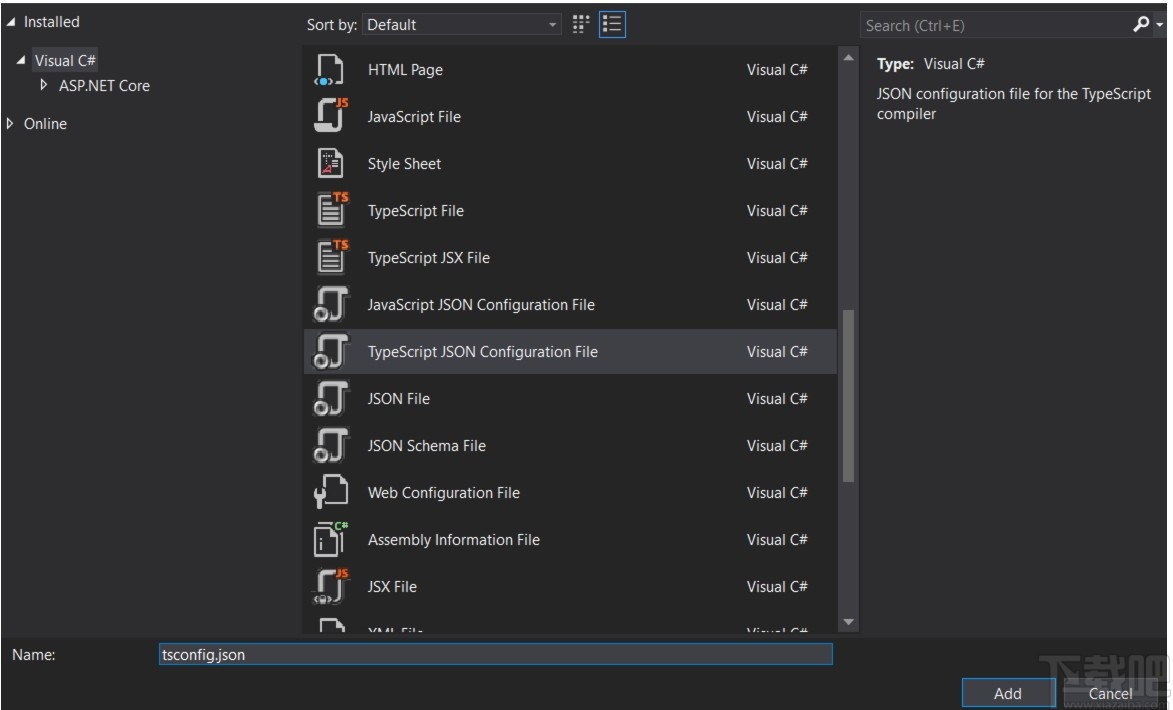The image size is (1173, 710).
Task: Expand the ASP.NET Core tree node
Action: [x=44, y=86]
